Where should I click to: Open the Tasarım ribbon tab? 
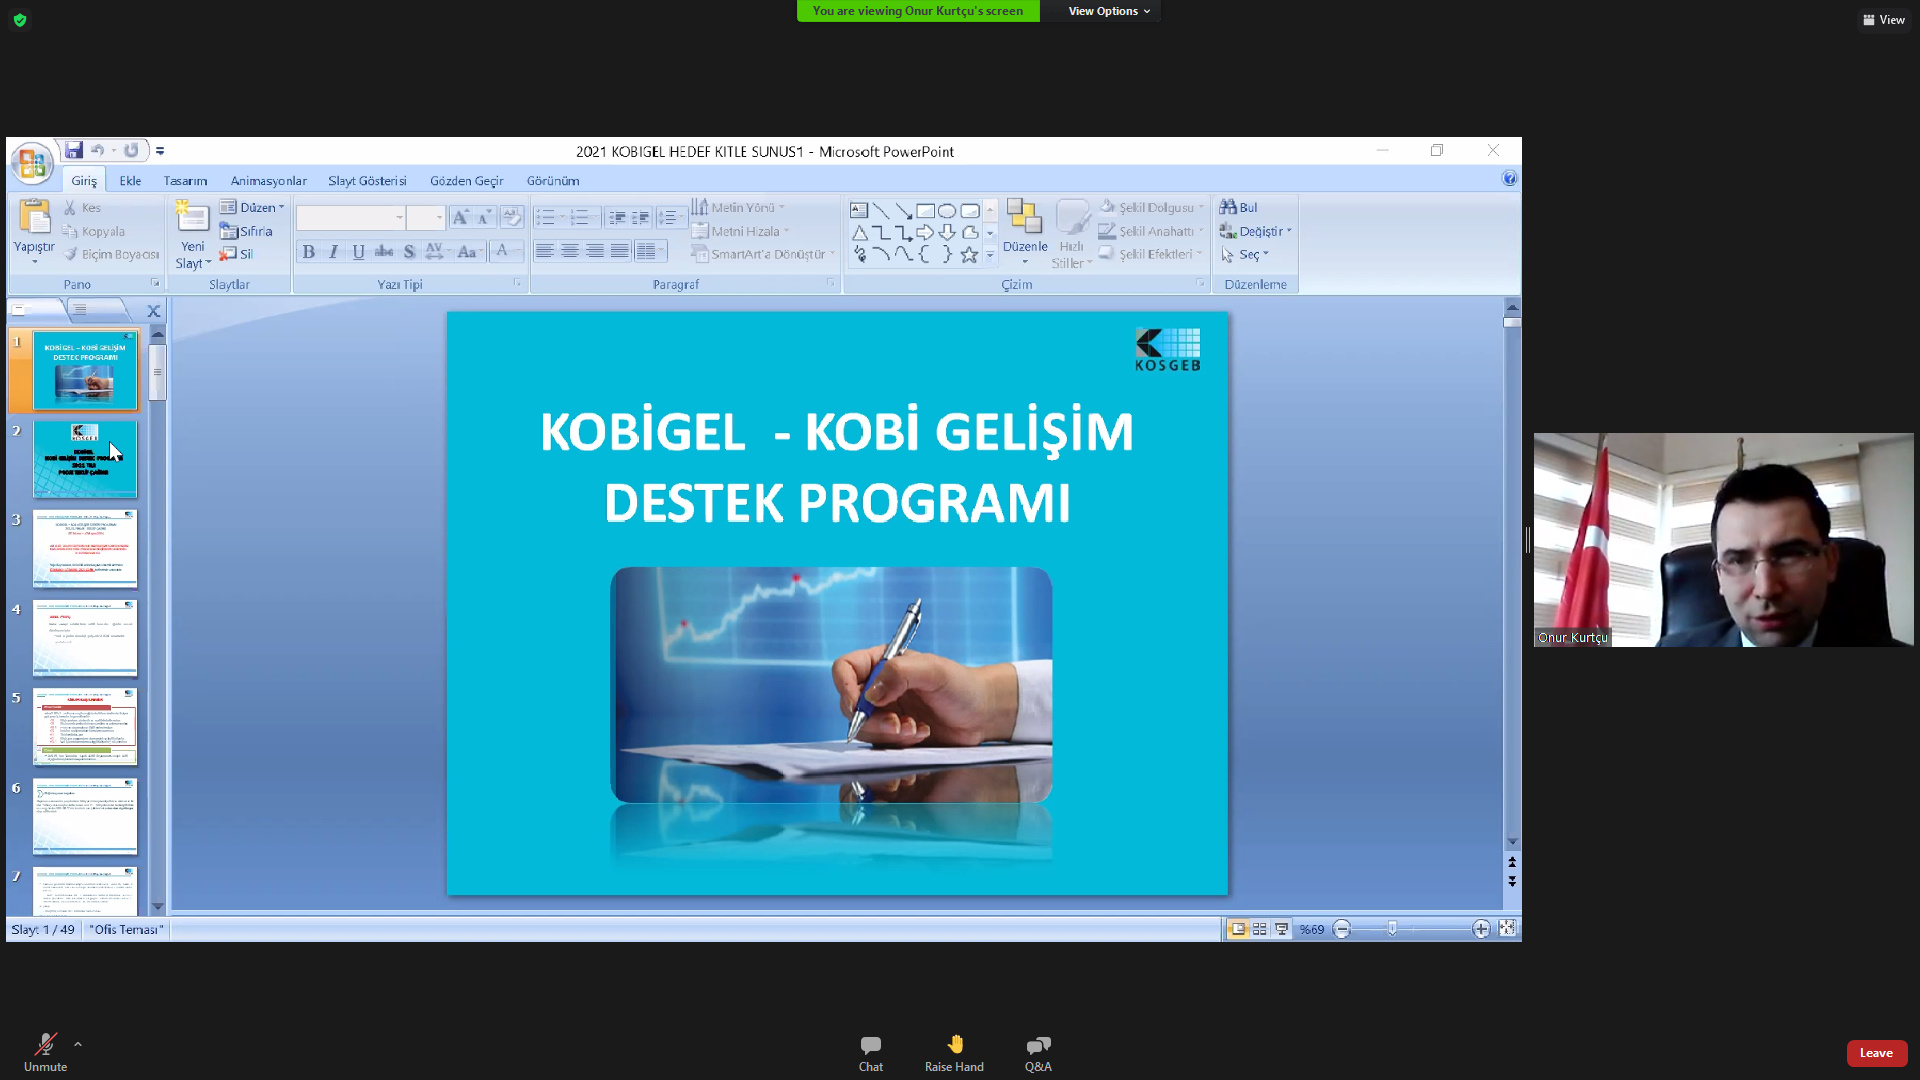[185, 181]
